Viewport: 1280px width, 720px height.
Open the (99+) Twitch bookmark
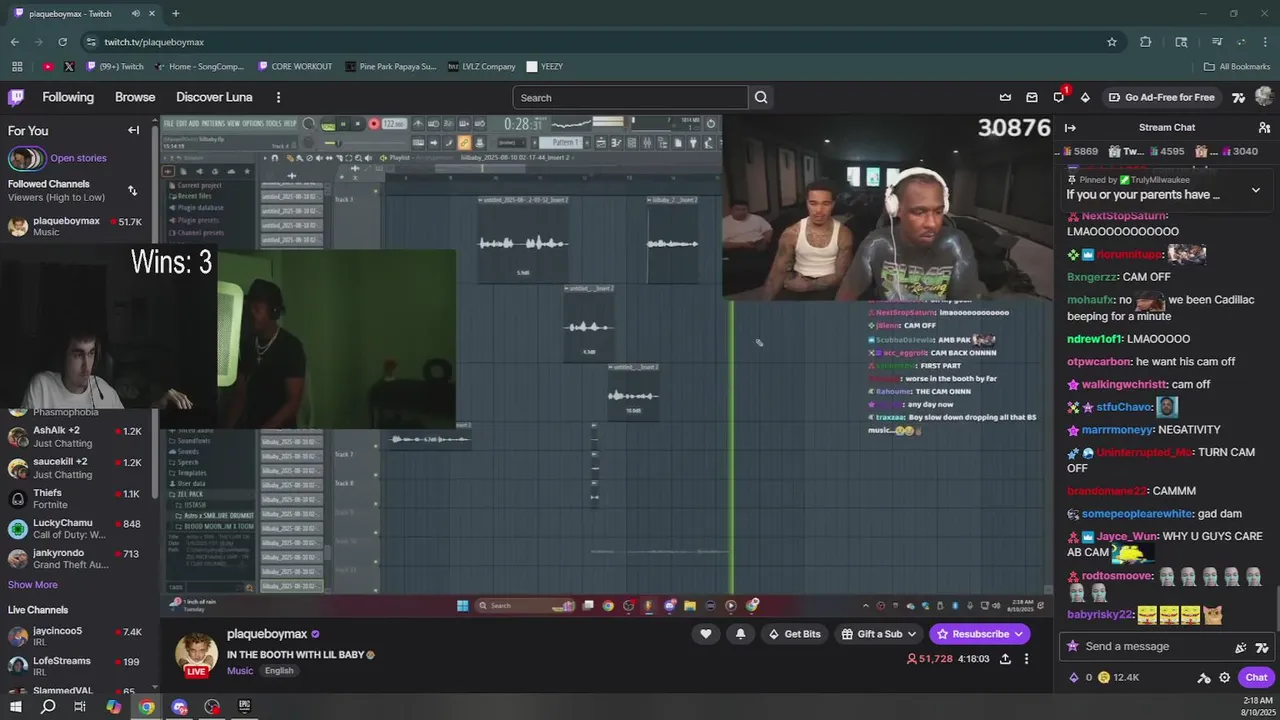coord(115,67)
